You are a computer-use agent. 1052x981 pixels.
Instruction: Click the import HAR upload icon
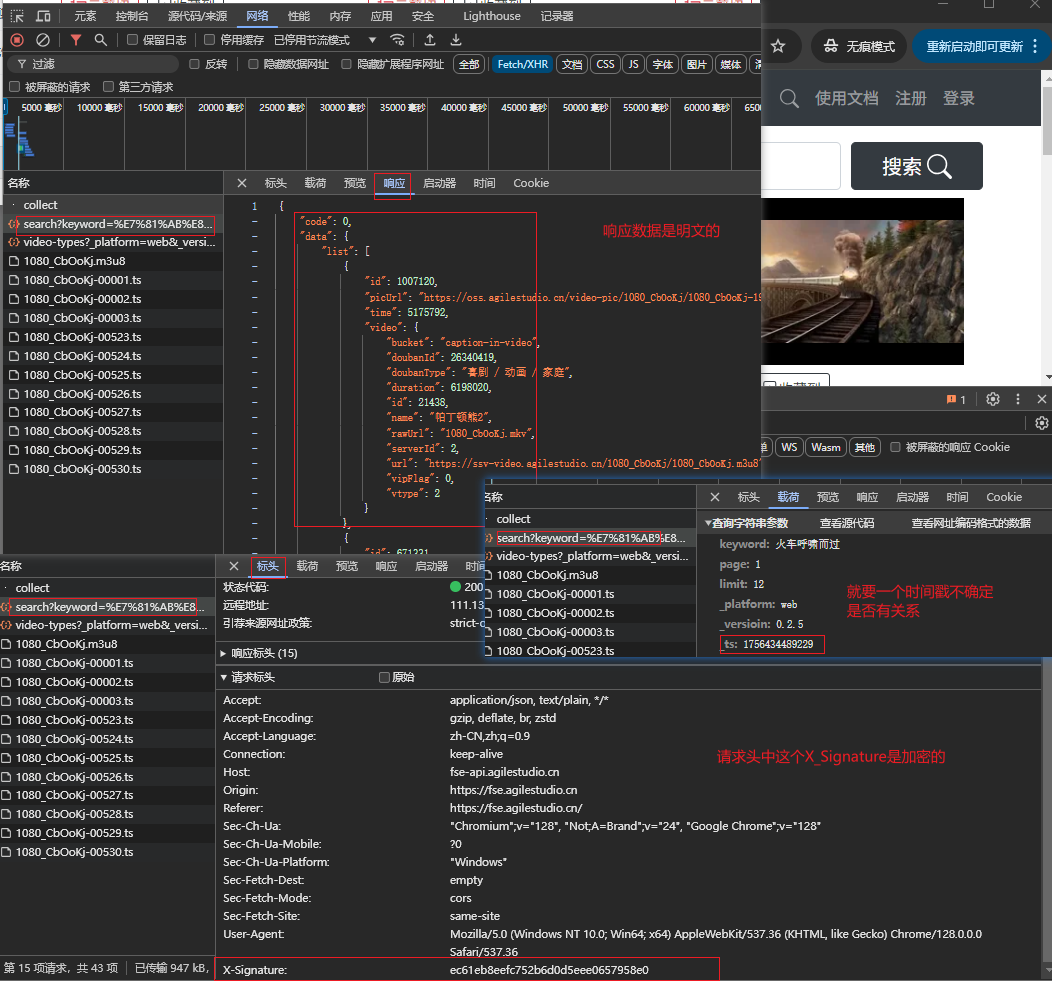pos(430,40)
